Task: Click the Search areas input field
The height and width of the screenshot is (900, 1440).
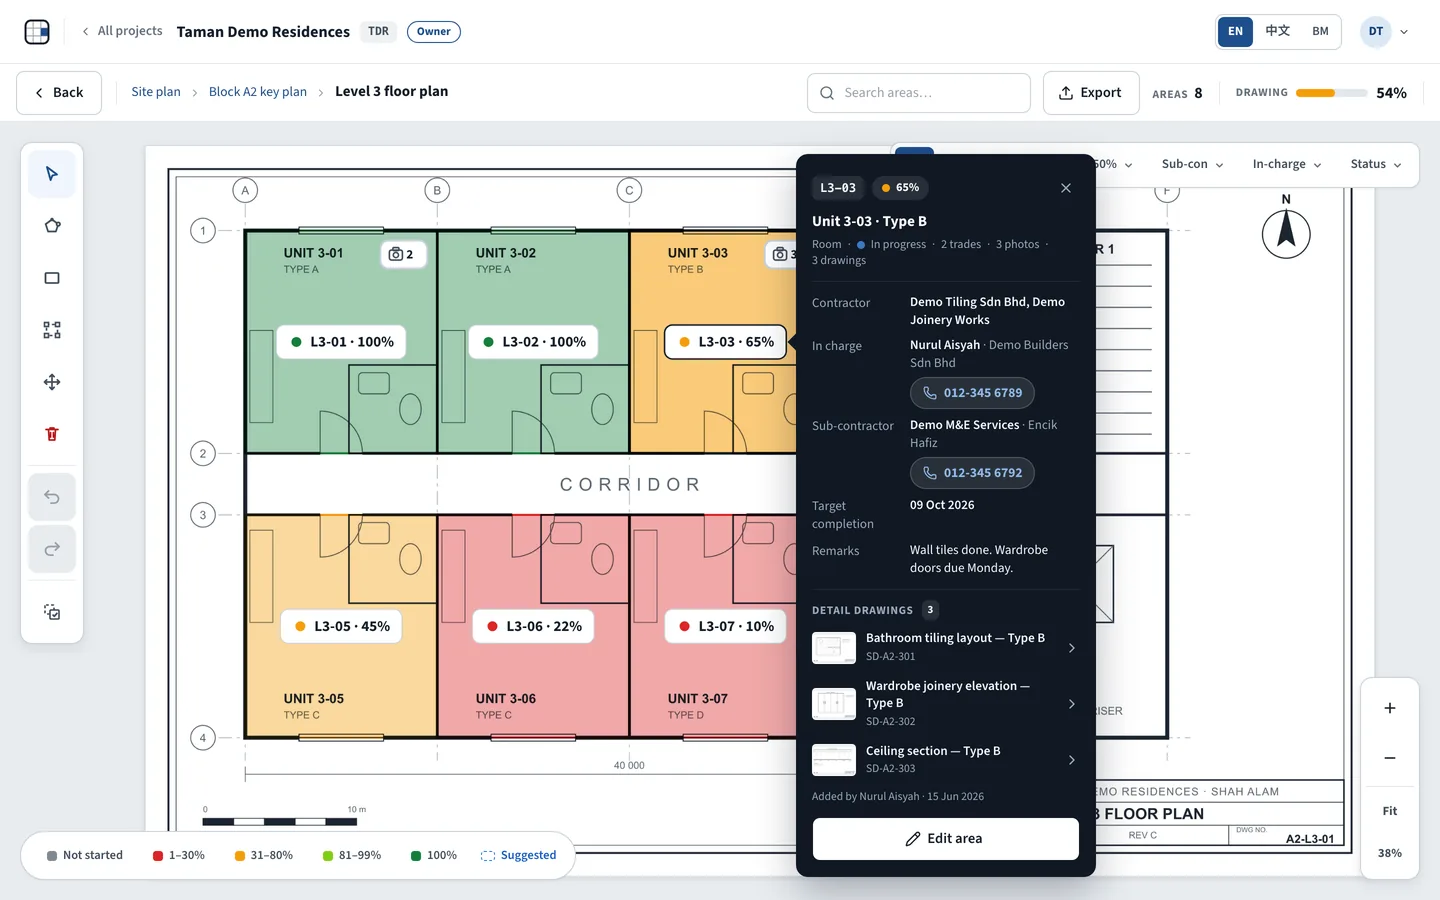Action: [919, 93]
